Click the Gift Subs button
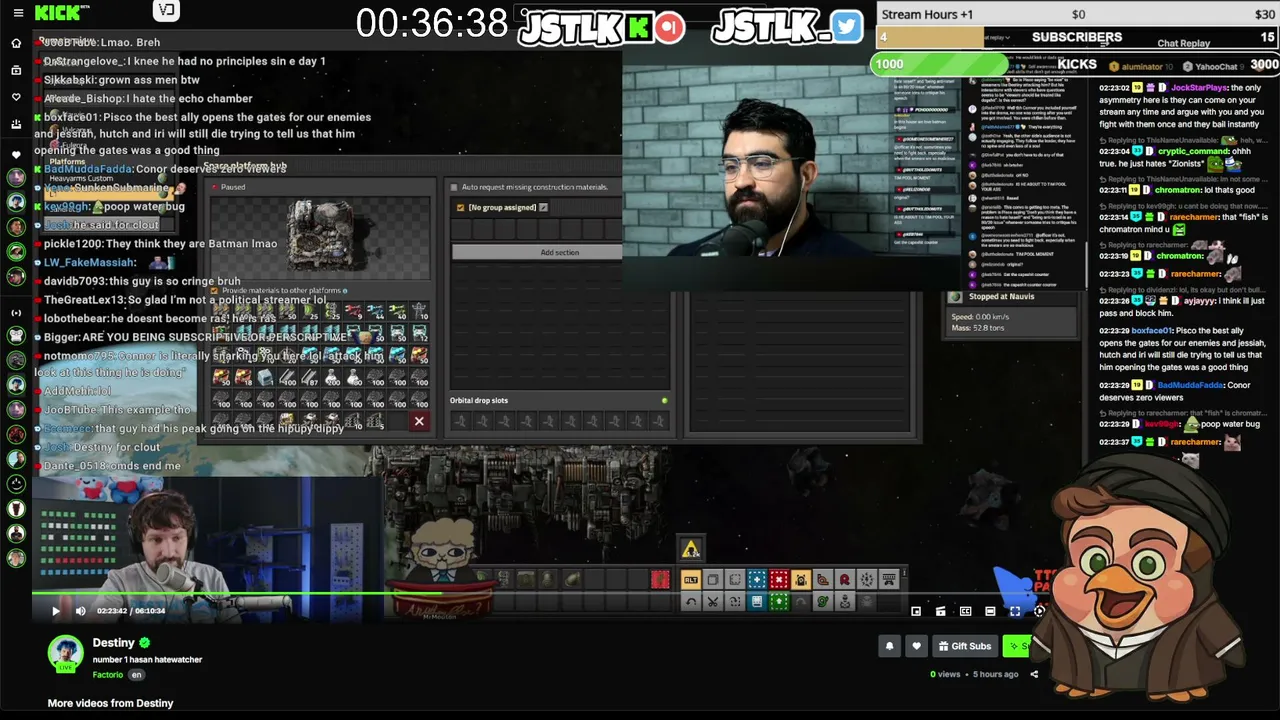 click(965, 646)
